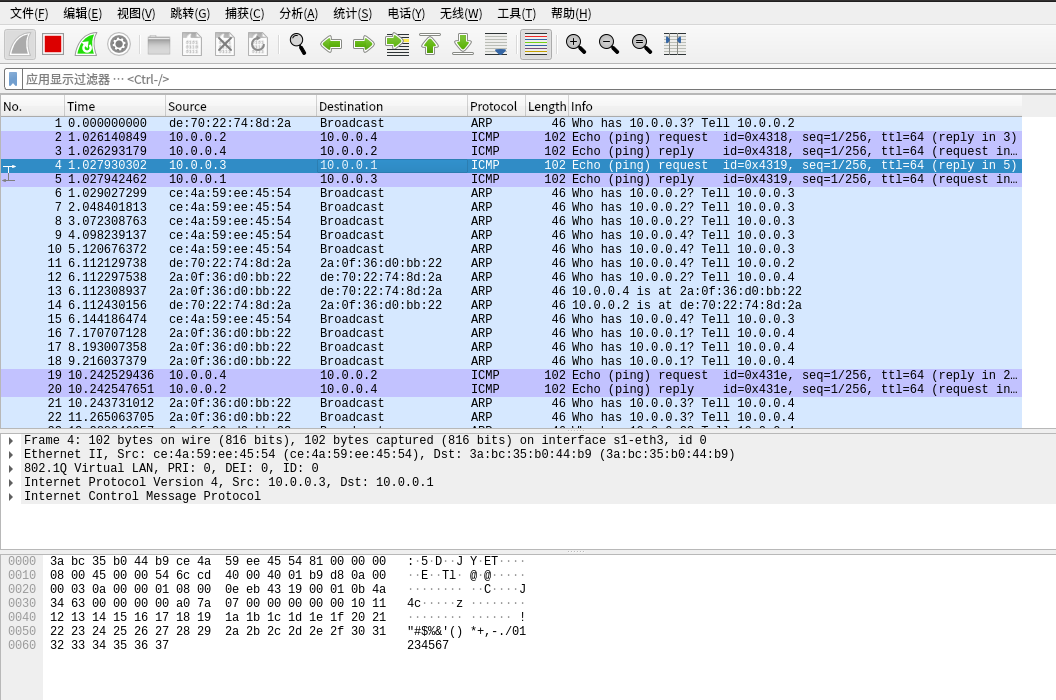1056x700 pixels.
Task: Sort packets by Source column header
Action: [240, 106]
